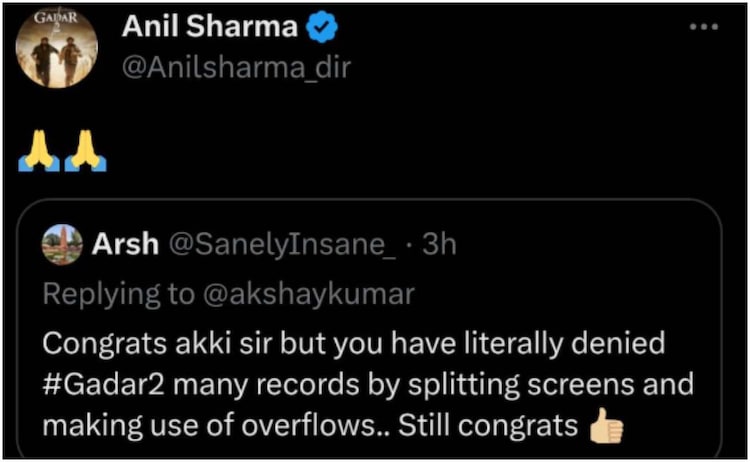Open the @Anilsharma_dir handle link

[x=236, y=66]
